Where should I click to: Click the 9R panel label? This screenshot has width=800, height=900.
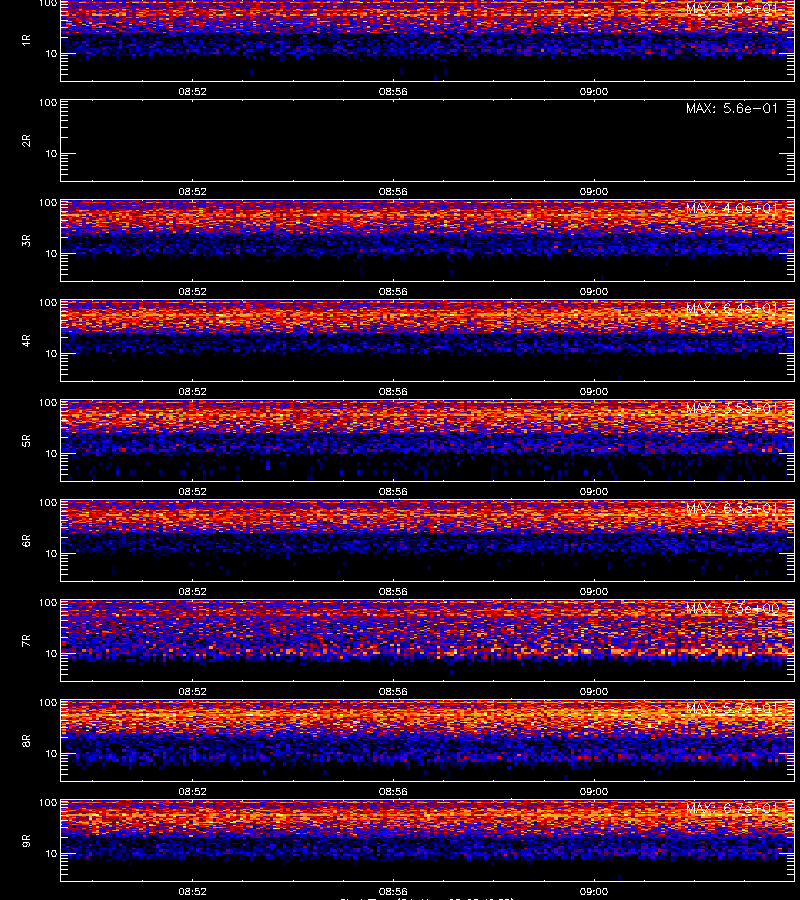26,841
